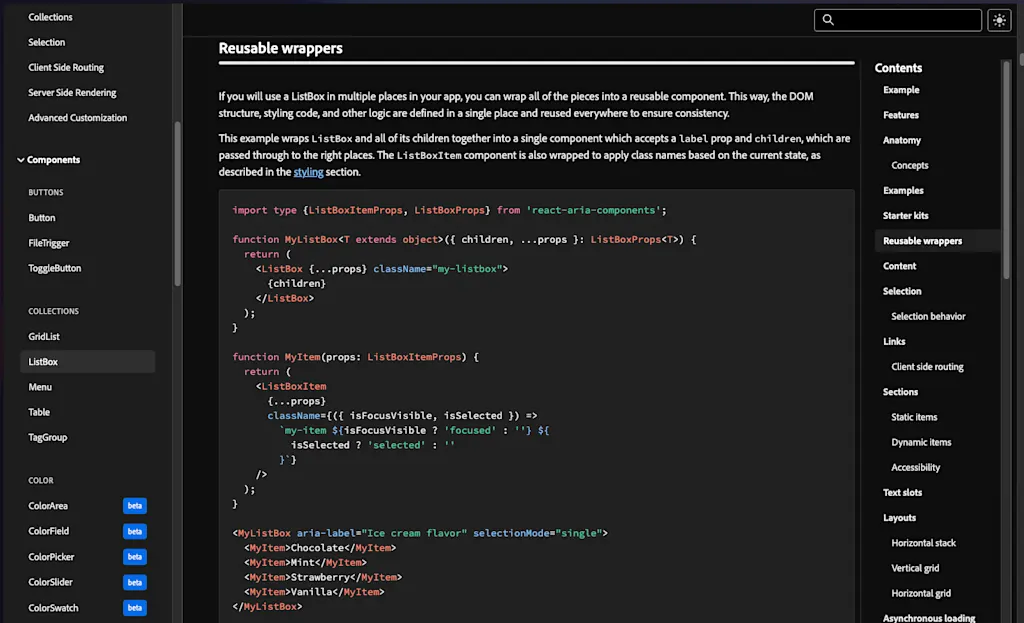The height and width of the screenshot is (623, 1024).
Task: Click the beta badge beside ColorPicker
Action: 135,557
